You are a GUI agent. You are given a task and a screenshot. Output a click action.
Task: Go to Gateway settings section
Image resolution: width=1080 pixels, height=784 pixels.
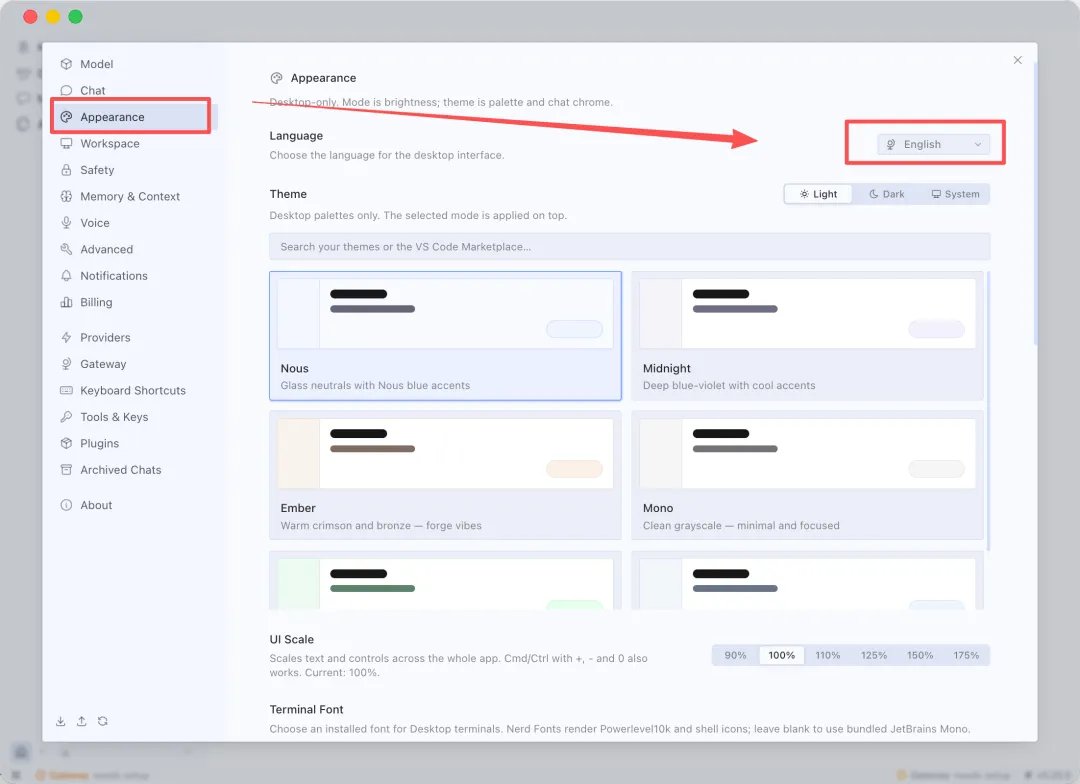tap(134, 364)
